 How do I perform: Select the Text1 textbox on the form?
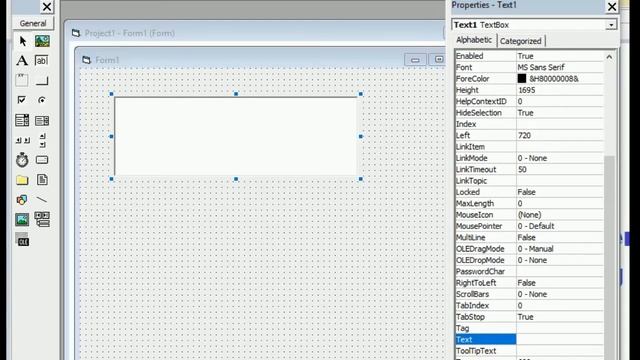[x=236, y=136]
